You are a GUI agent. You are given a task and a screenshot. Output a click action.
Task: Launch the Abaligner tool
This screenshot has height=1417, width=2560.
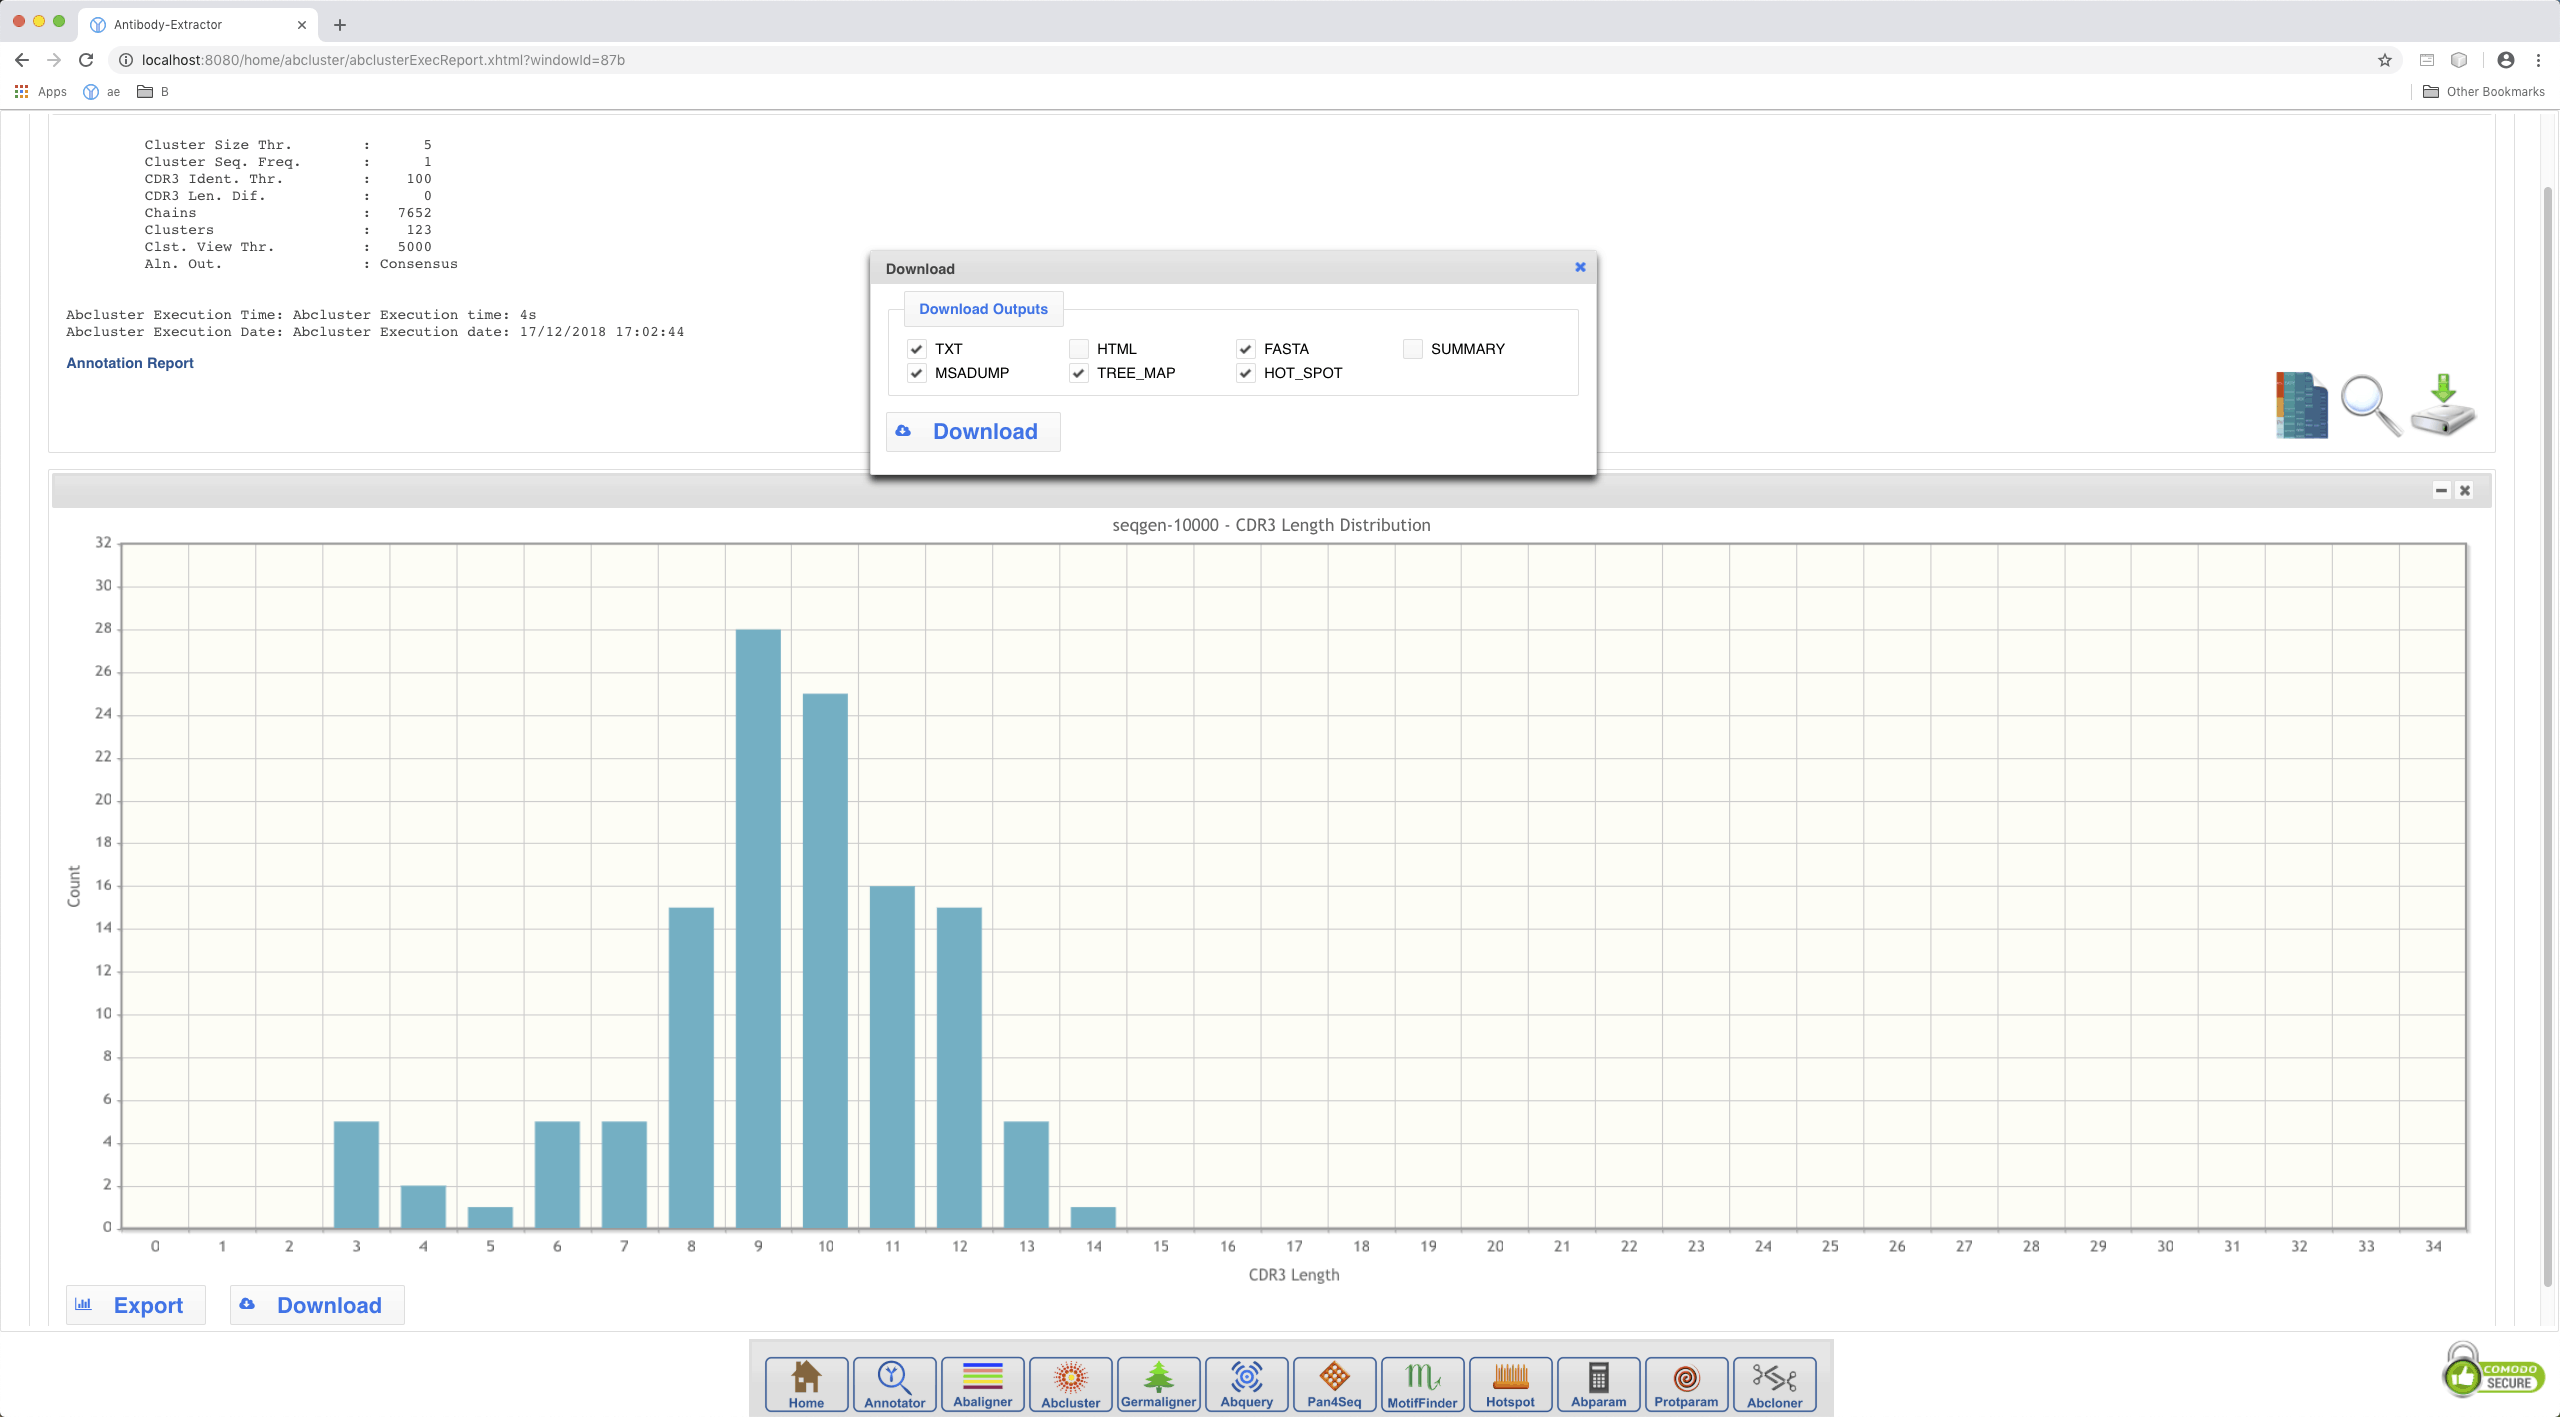[x=982, y=1384]
